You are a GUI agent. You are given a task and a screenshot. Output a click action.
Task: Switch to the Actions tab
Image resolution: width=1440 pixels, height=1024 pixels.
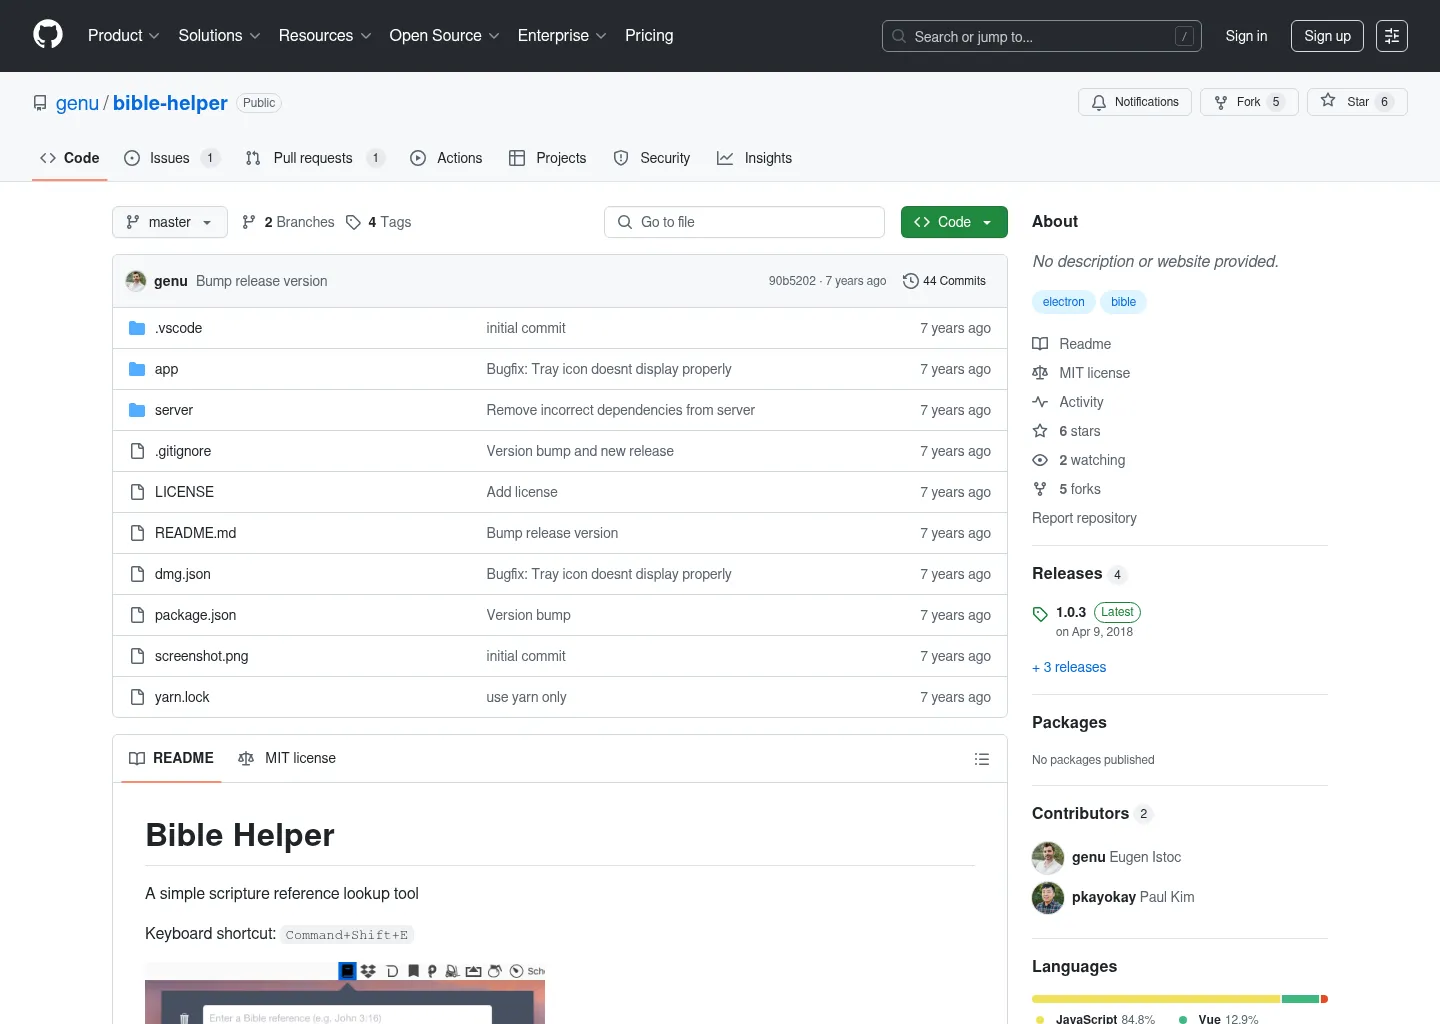point(446,158)
